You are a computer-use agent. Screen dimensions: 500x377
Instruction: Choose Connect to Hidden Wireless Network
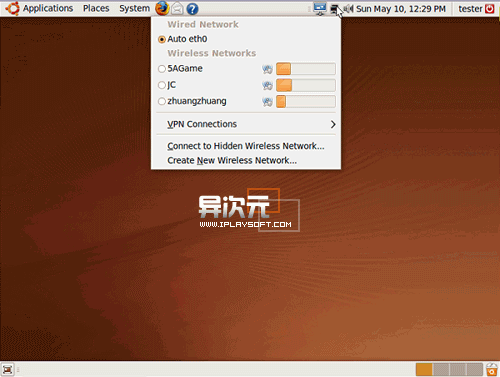246,146
